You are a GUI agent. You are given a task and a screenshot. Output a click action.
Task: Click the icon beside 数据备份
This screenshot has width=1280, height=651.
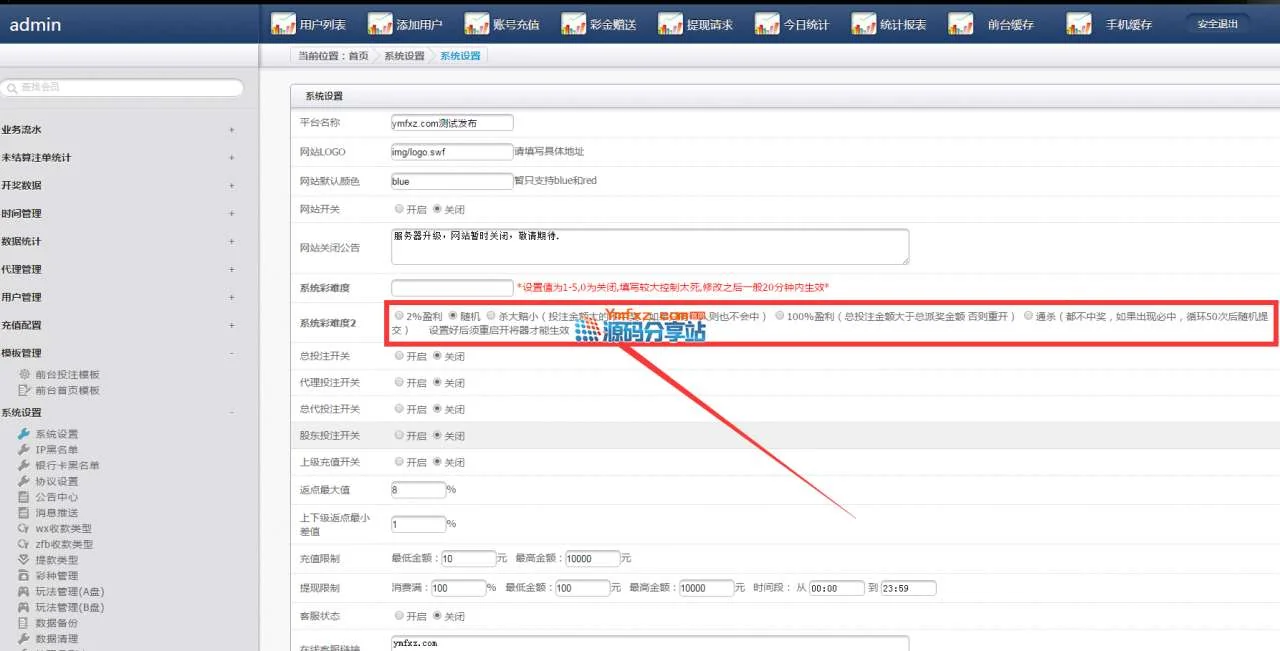point(24,623)
